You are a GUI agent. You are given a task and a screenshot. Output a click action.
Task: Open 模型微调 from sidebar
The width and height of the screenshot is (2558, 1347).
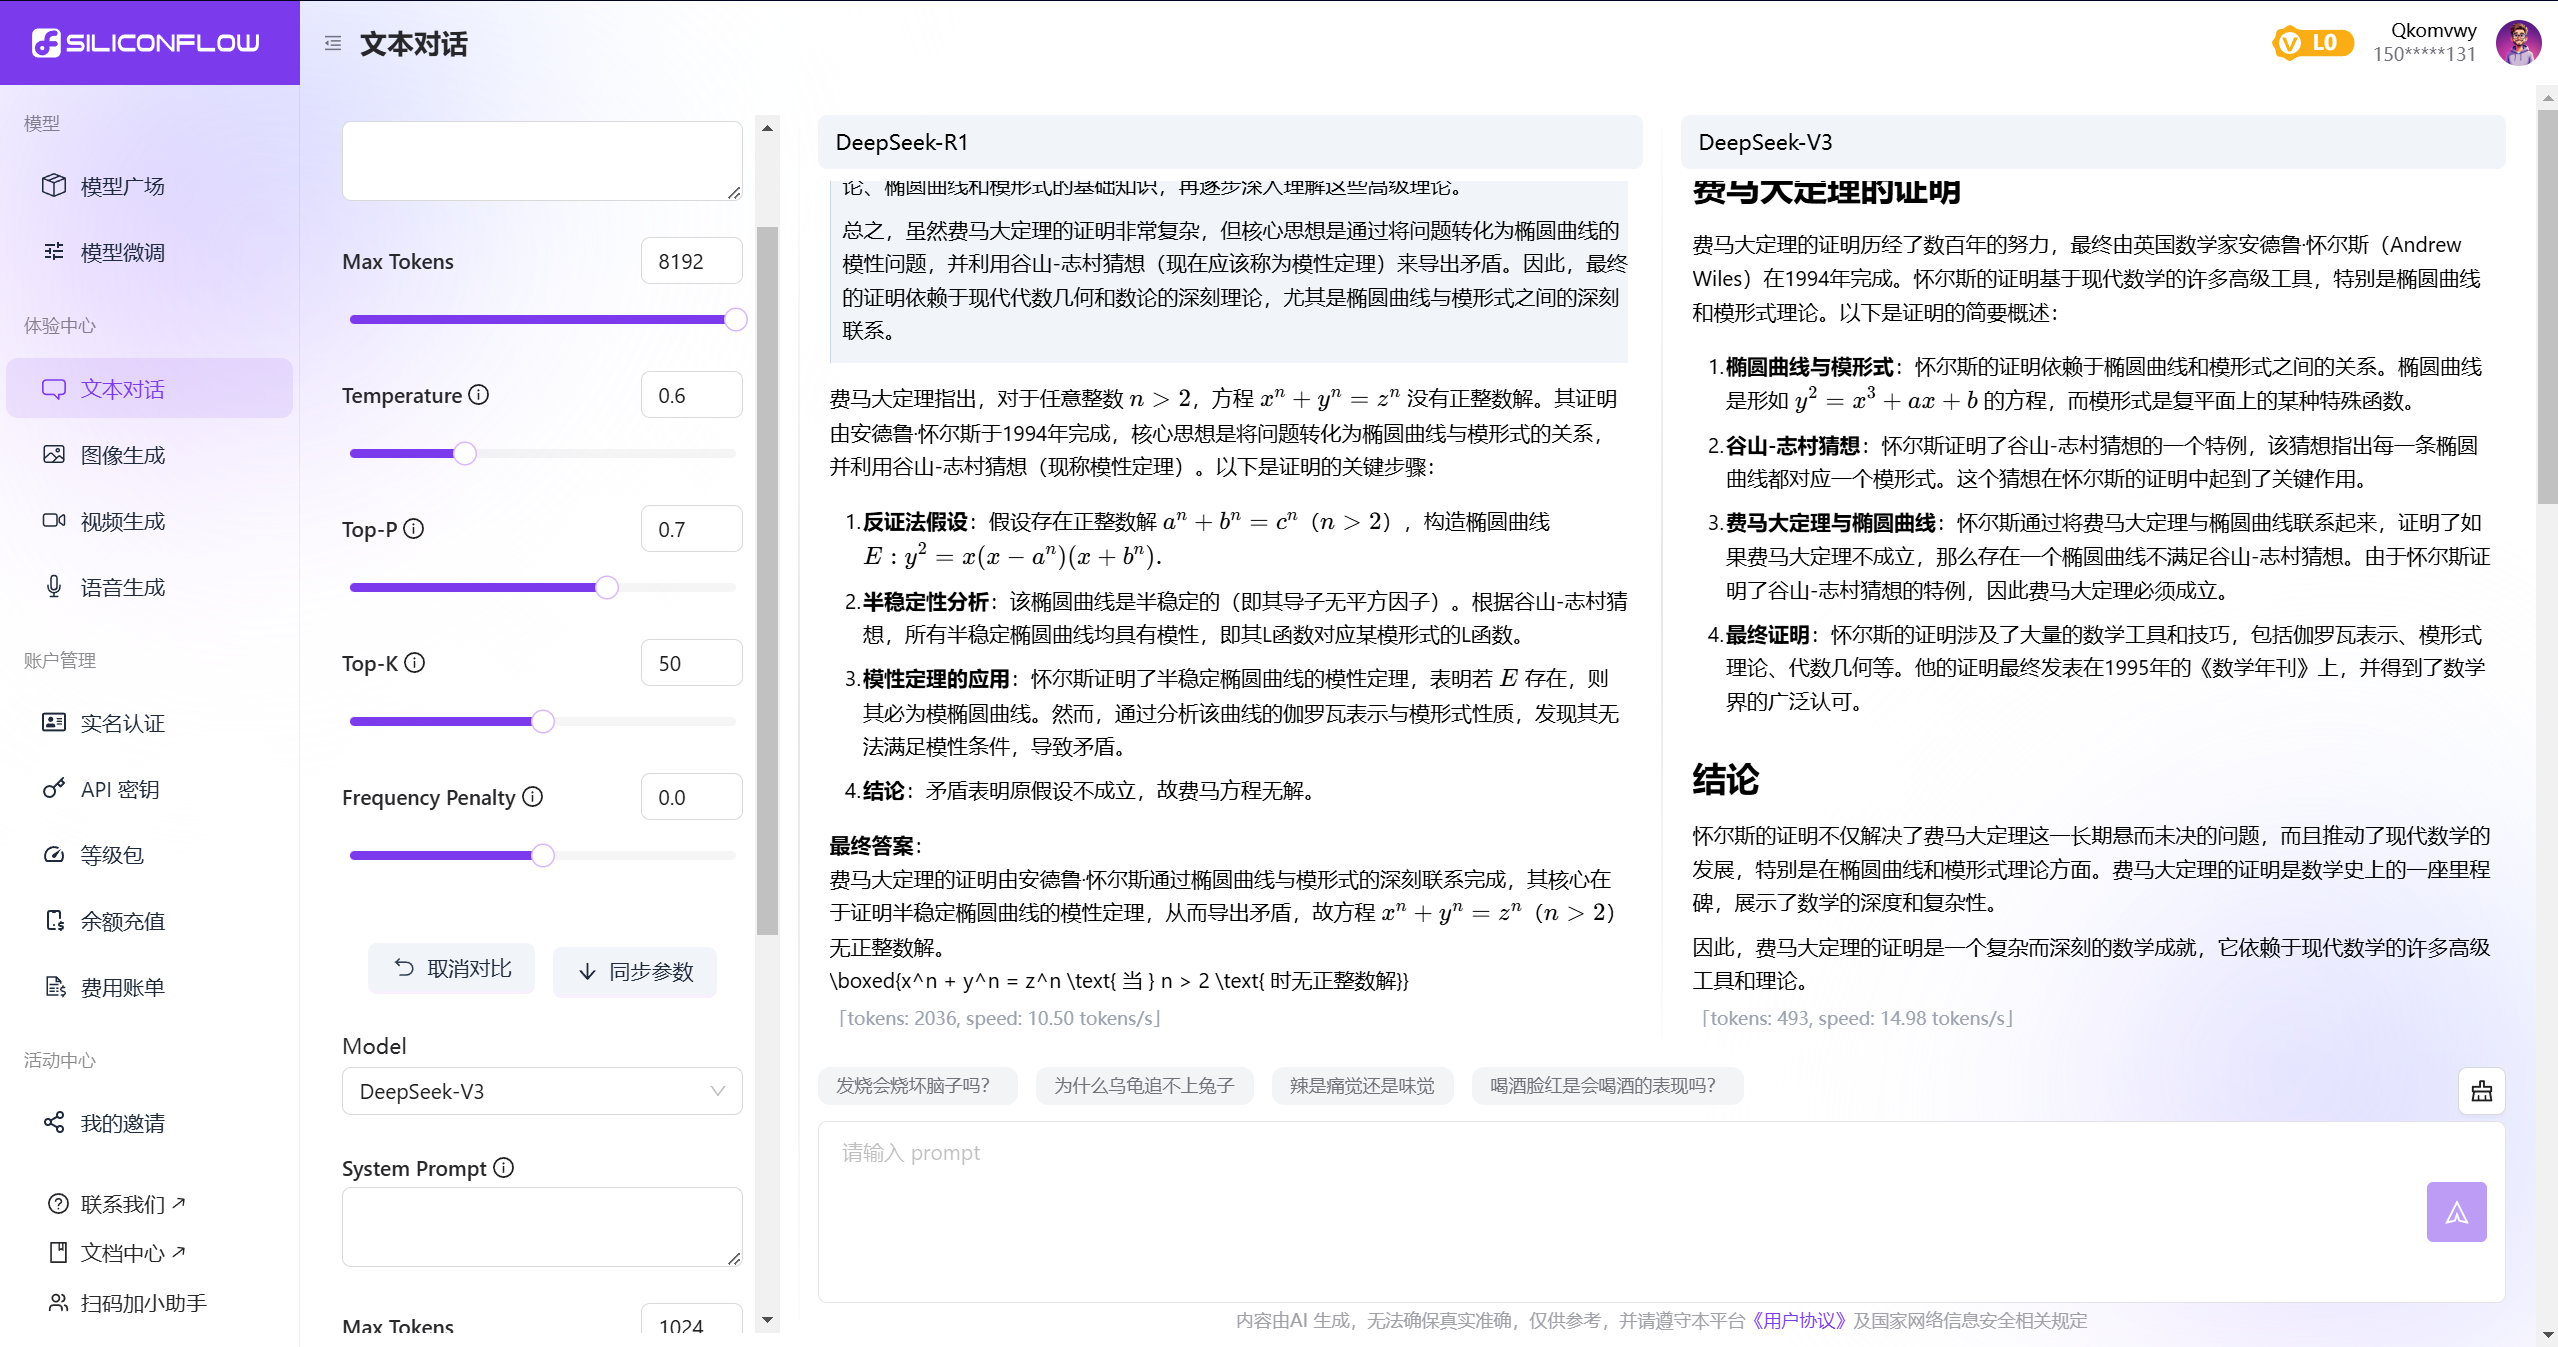tap(149, 252)
